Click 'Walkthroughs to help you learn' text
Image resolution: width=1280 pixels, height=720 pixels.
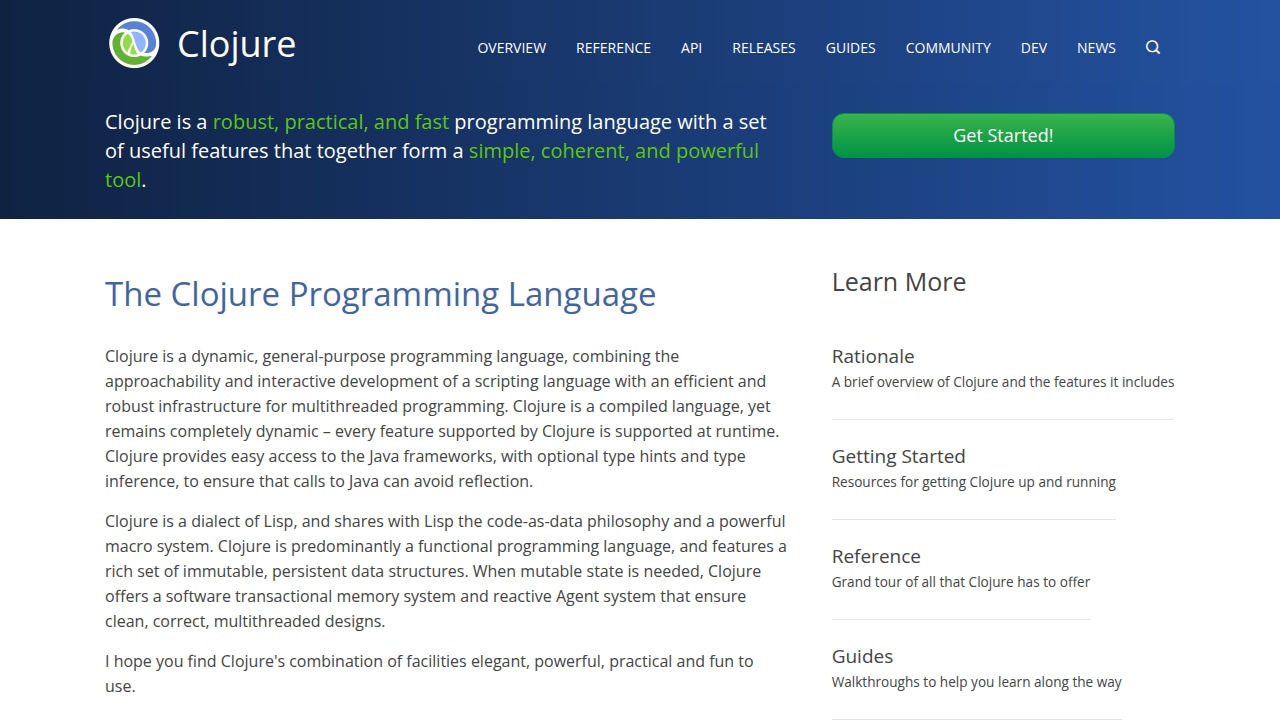pyautogui.click(x=977, y=682)
